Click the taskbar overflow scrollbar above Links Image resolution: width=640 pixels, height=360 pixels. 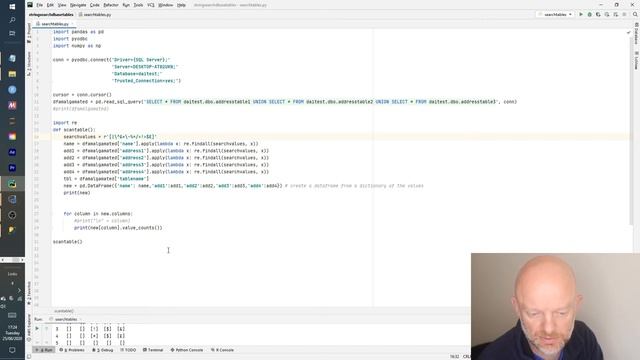pos(12,260)
